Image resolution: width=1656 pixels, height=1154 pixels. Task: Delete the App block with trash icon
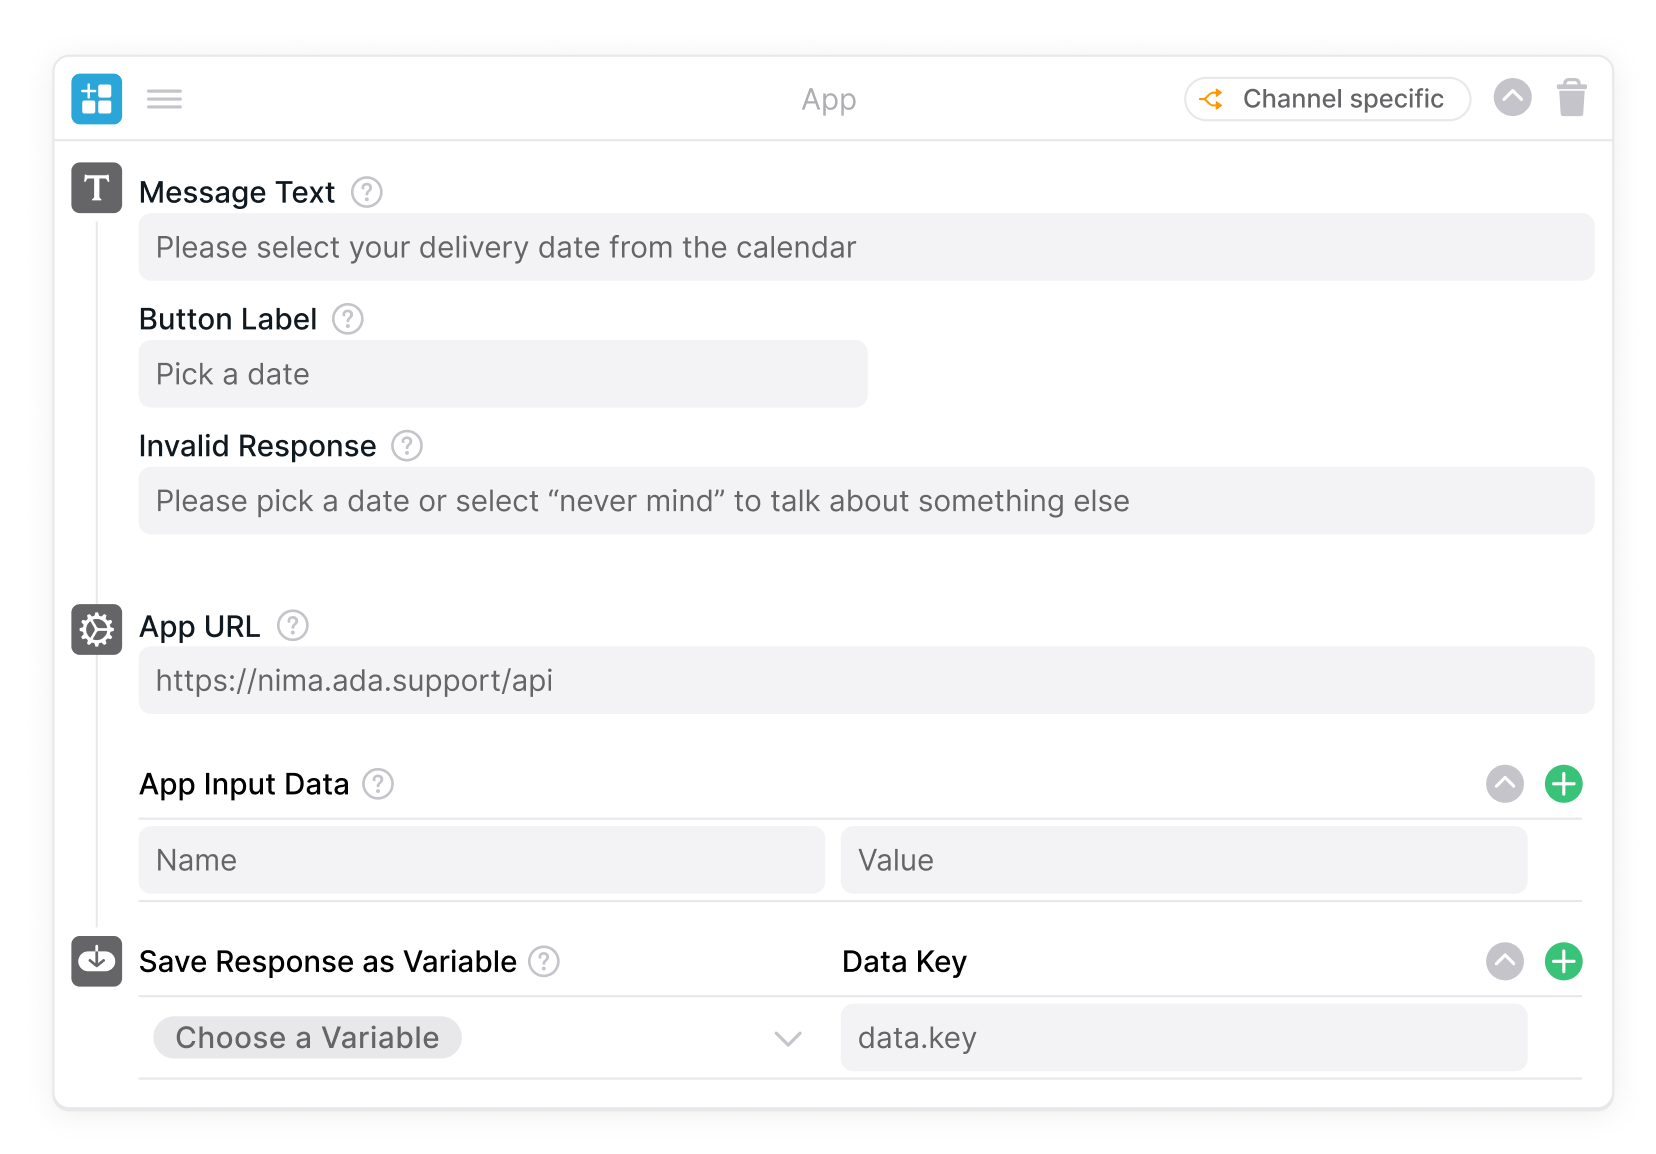(x=1571, y=98)
